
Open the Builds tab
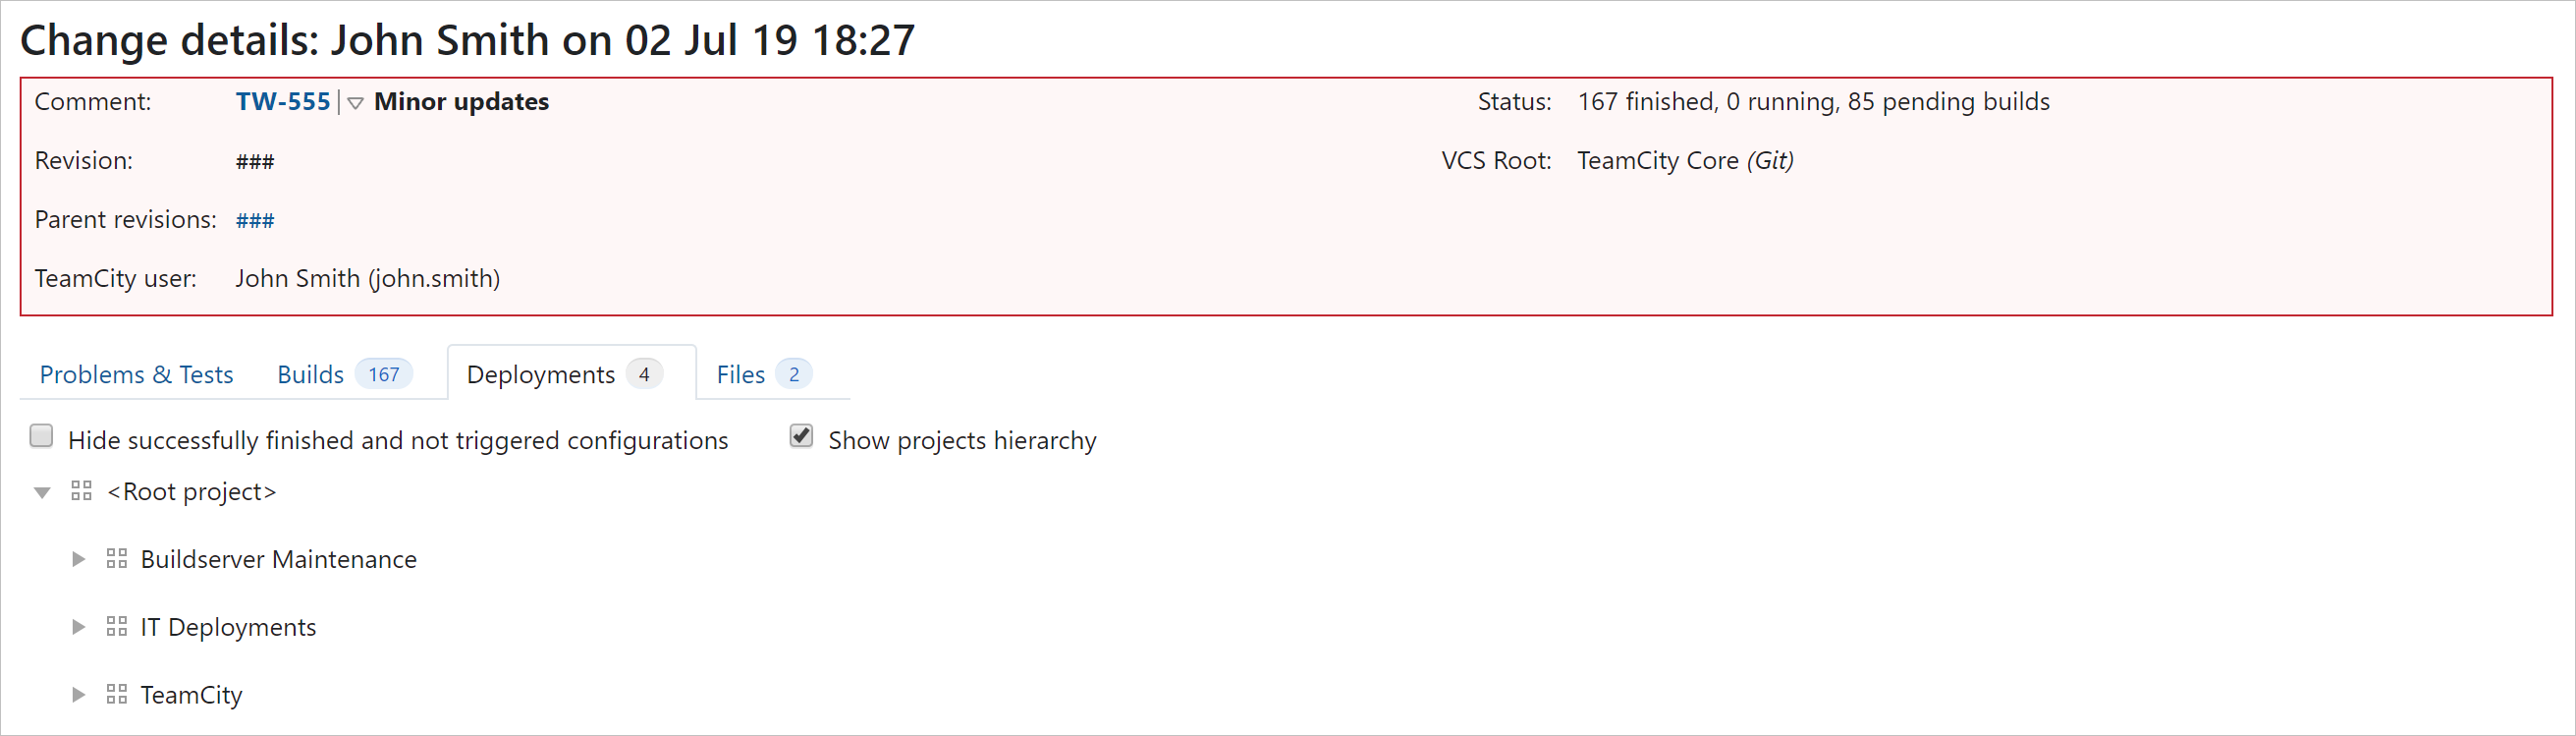click(x=311, y=375)
